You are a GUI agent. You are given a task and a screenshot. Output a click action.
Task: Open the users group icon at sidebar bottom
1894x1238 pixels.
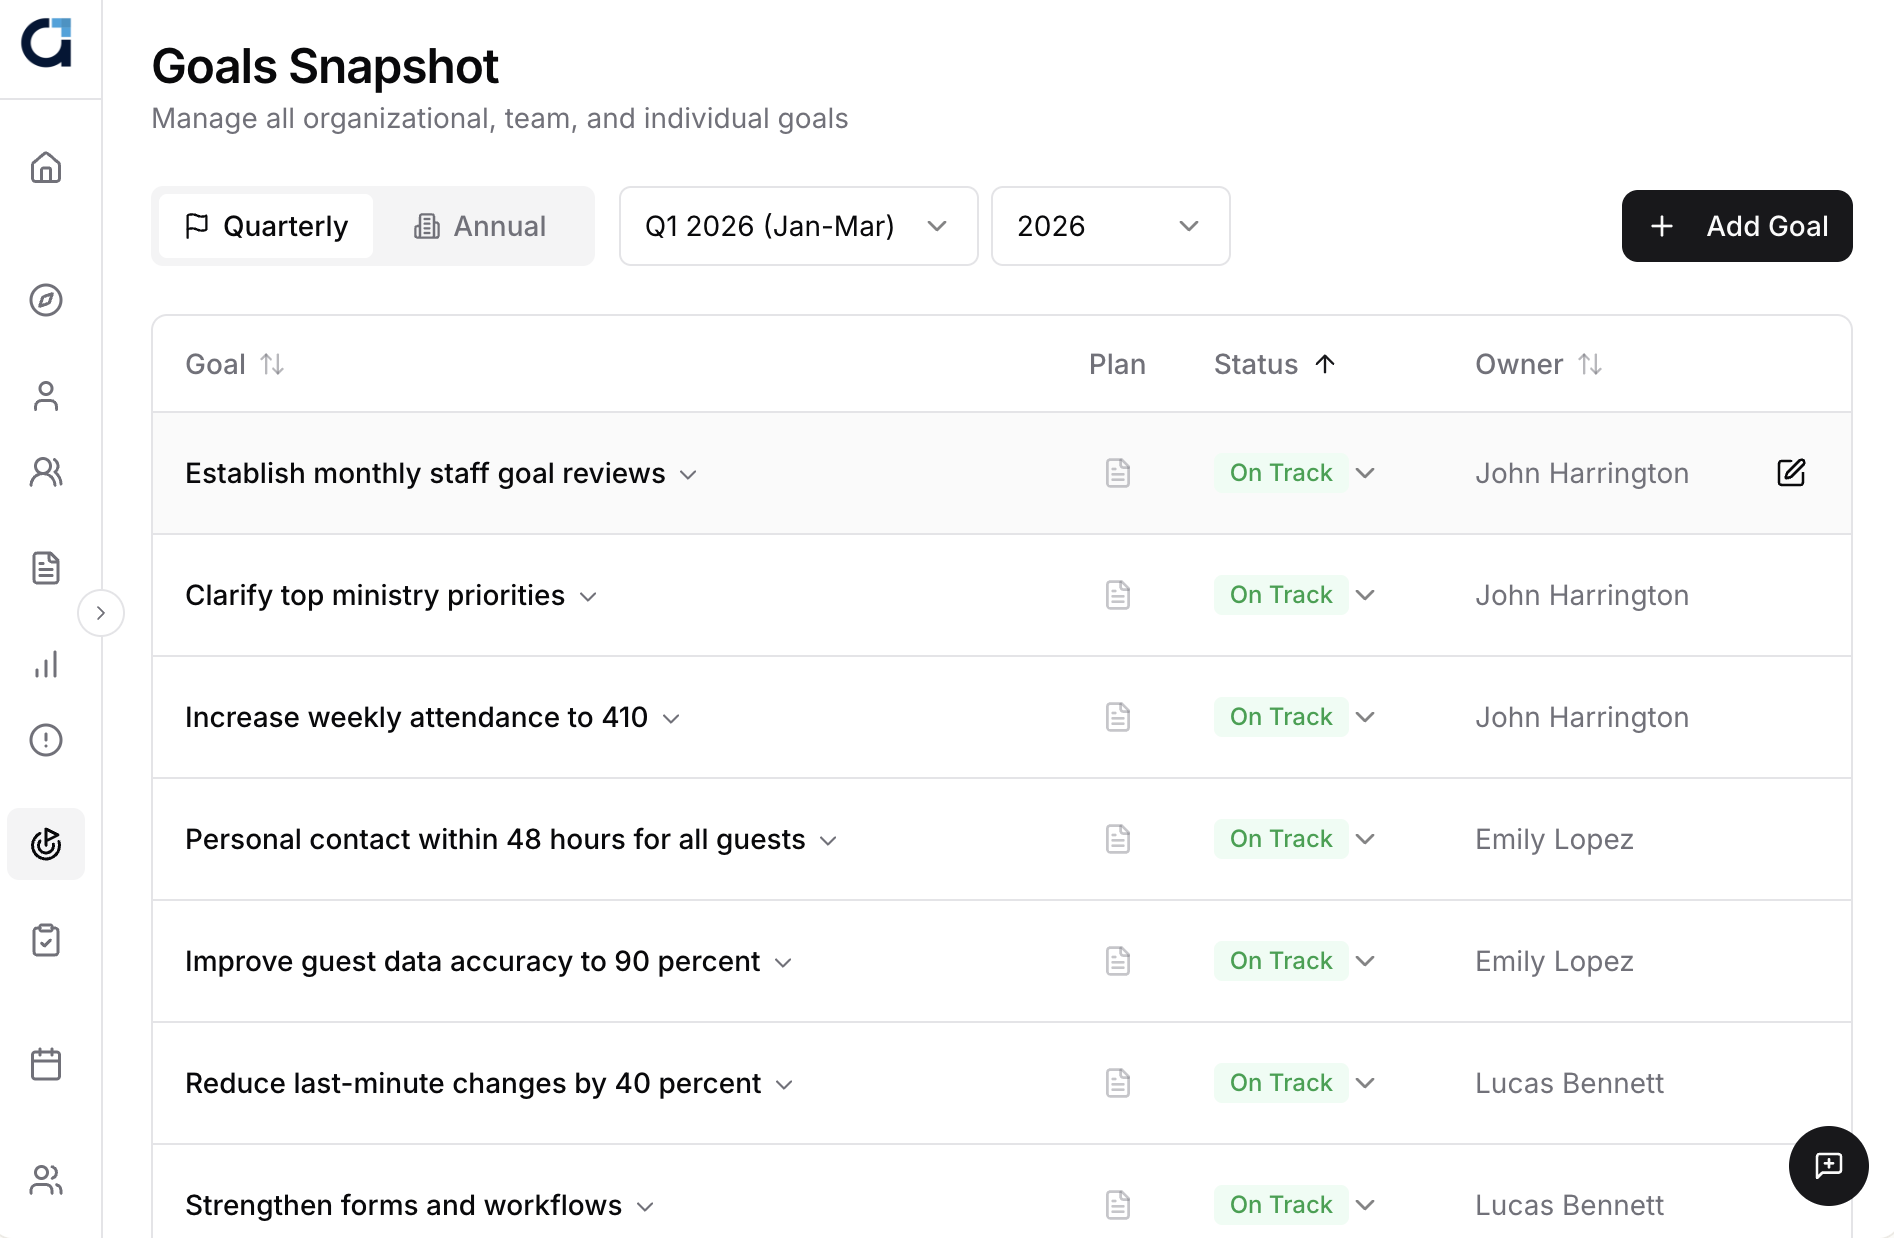click(x=46, y=1180)
